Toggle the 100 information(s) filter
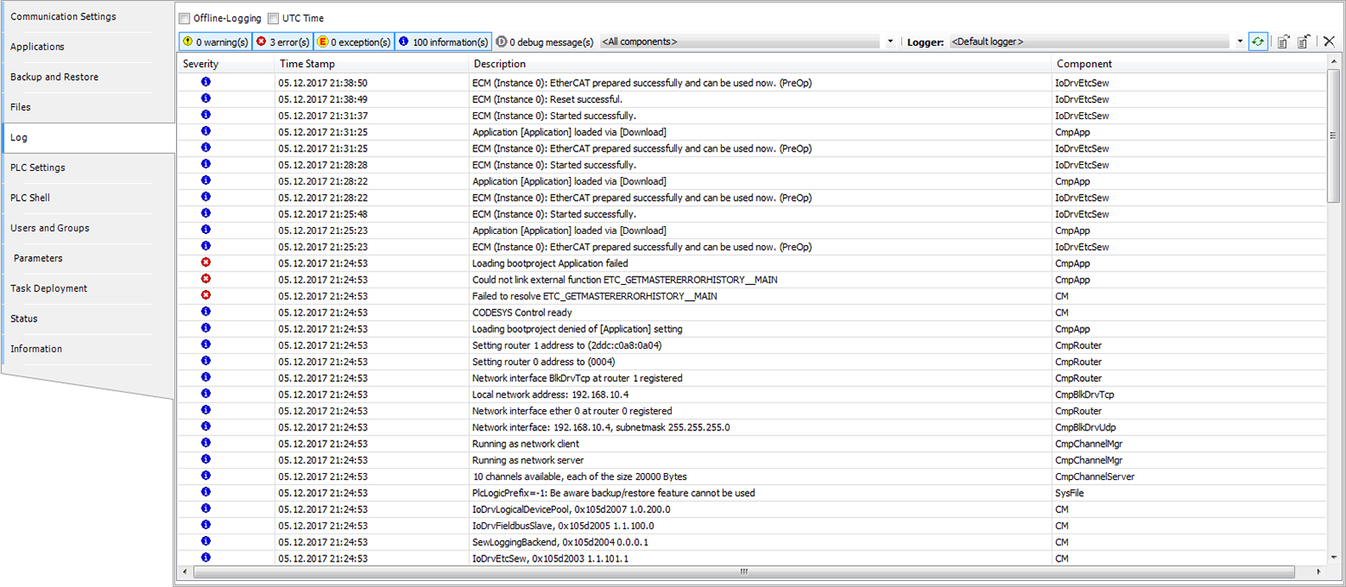This screenshot has height=587, width=1346. [443, 42]
